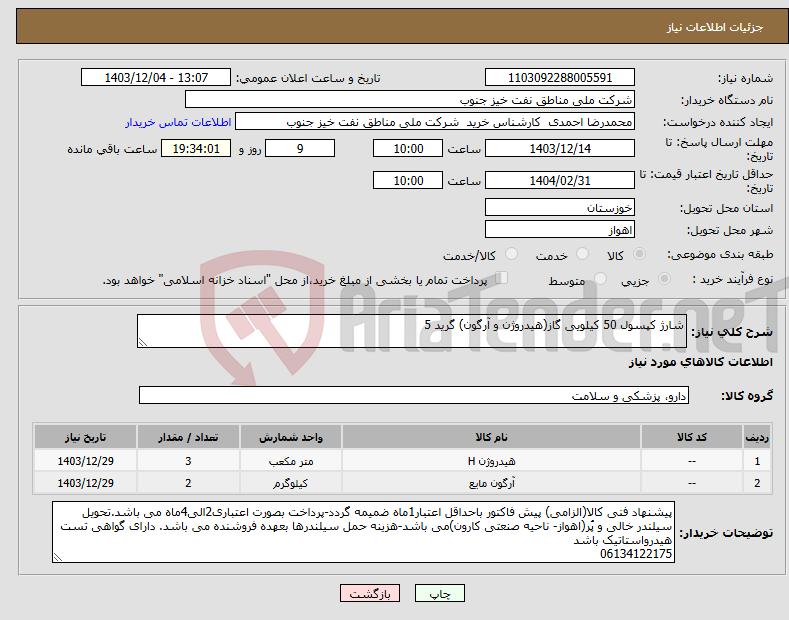Click the اطلاعات کالاهای مورد نیاز heading

click(x=700, y=362)
